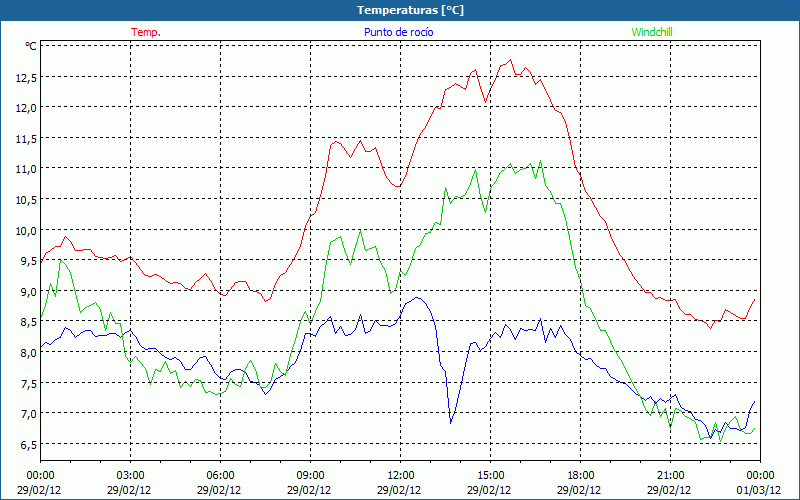The width and height of the screenshot is (800, 500).
Task: Click the 10,5 y-axis value
Action: coord(26,199)
